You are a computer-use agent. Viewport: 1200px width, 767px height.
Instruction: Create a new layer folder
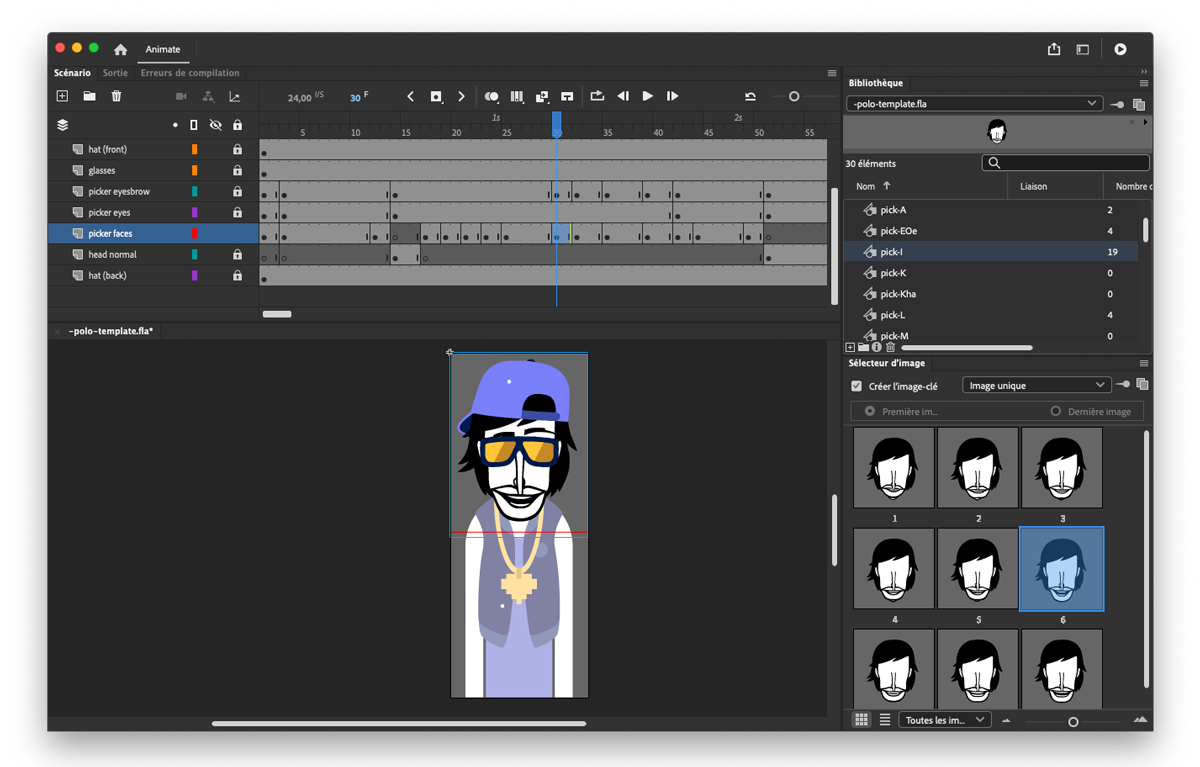89,96
